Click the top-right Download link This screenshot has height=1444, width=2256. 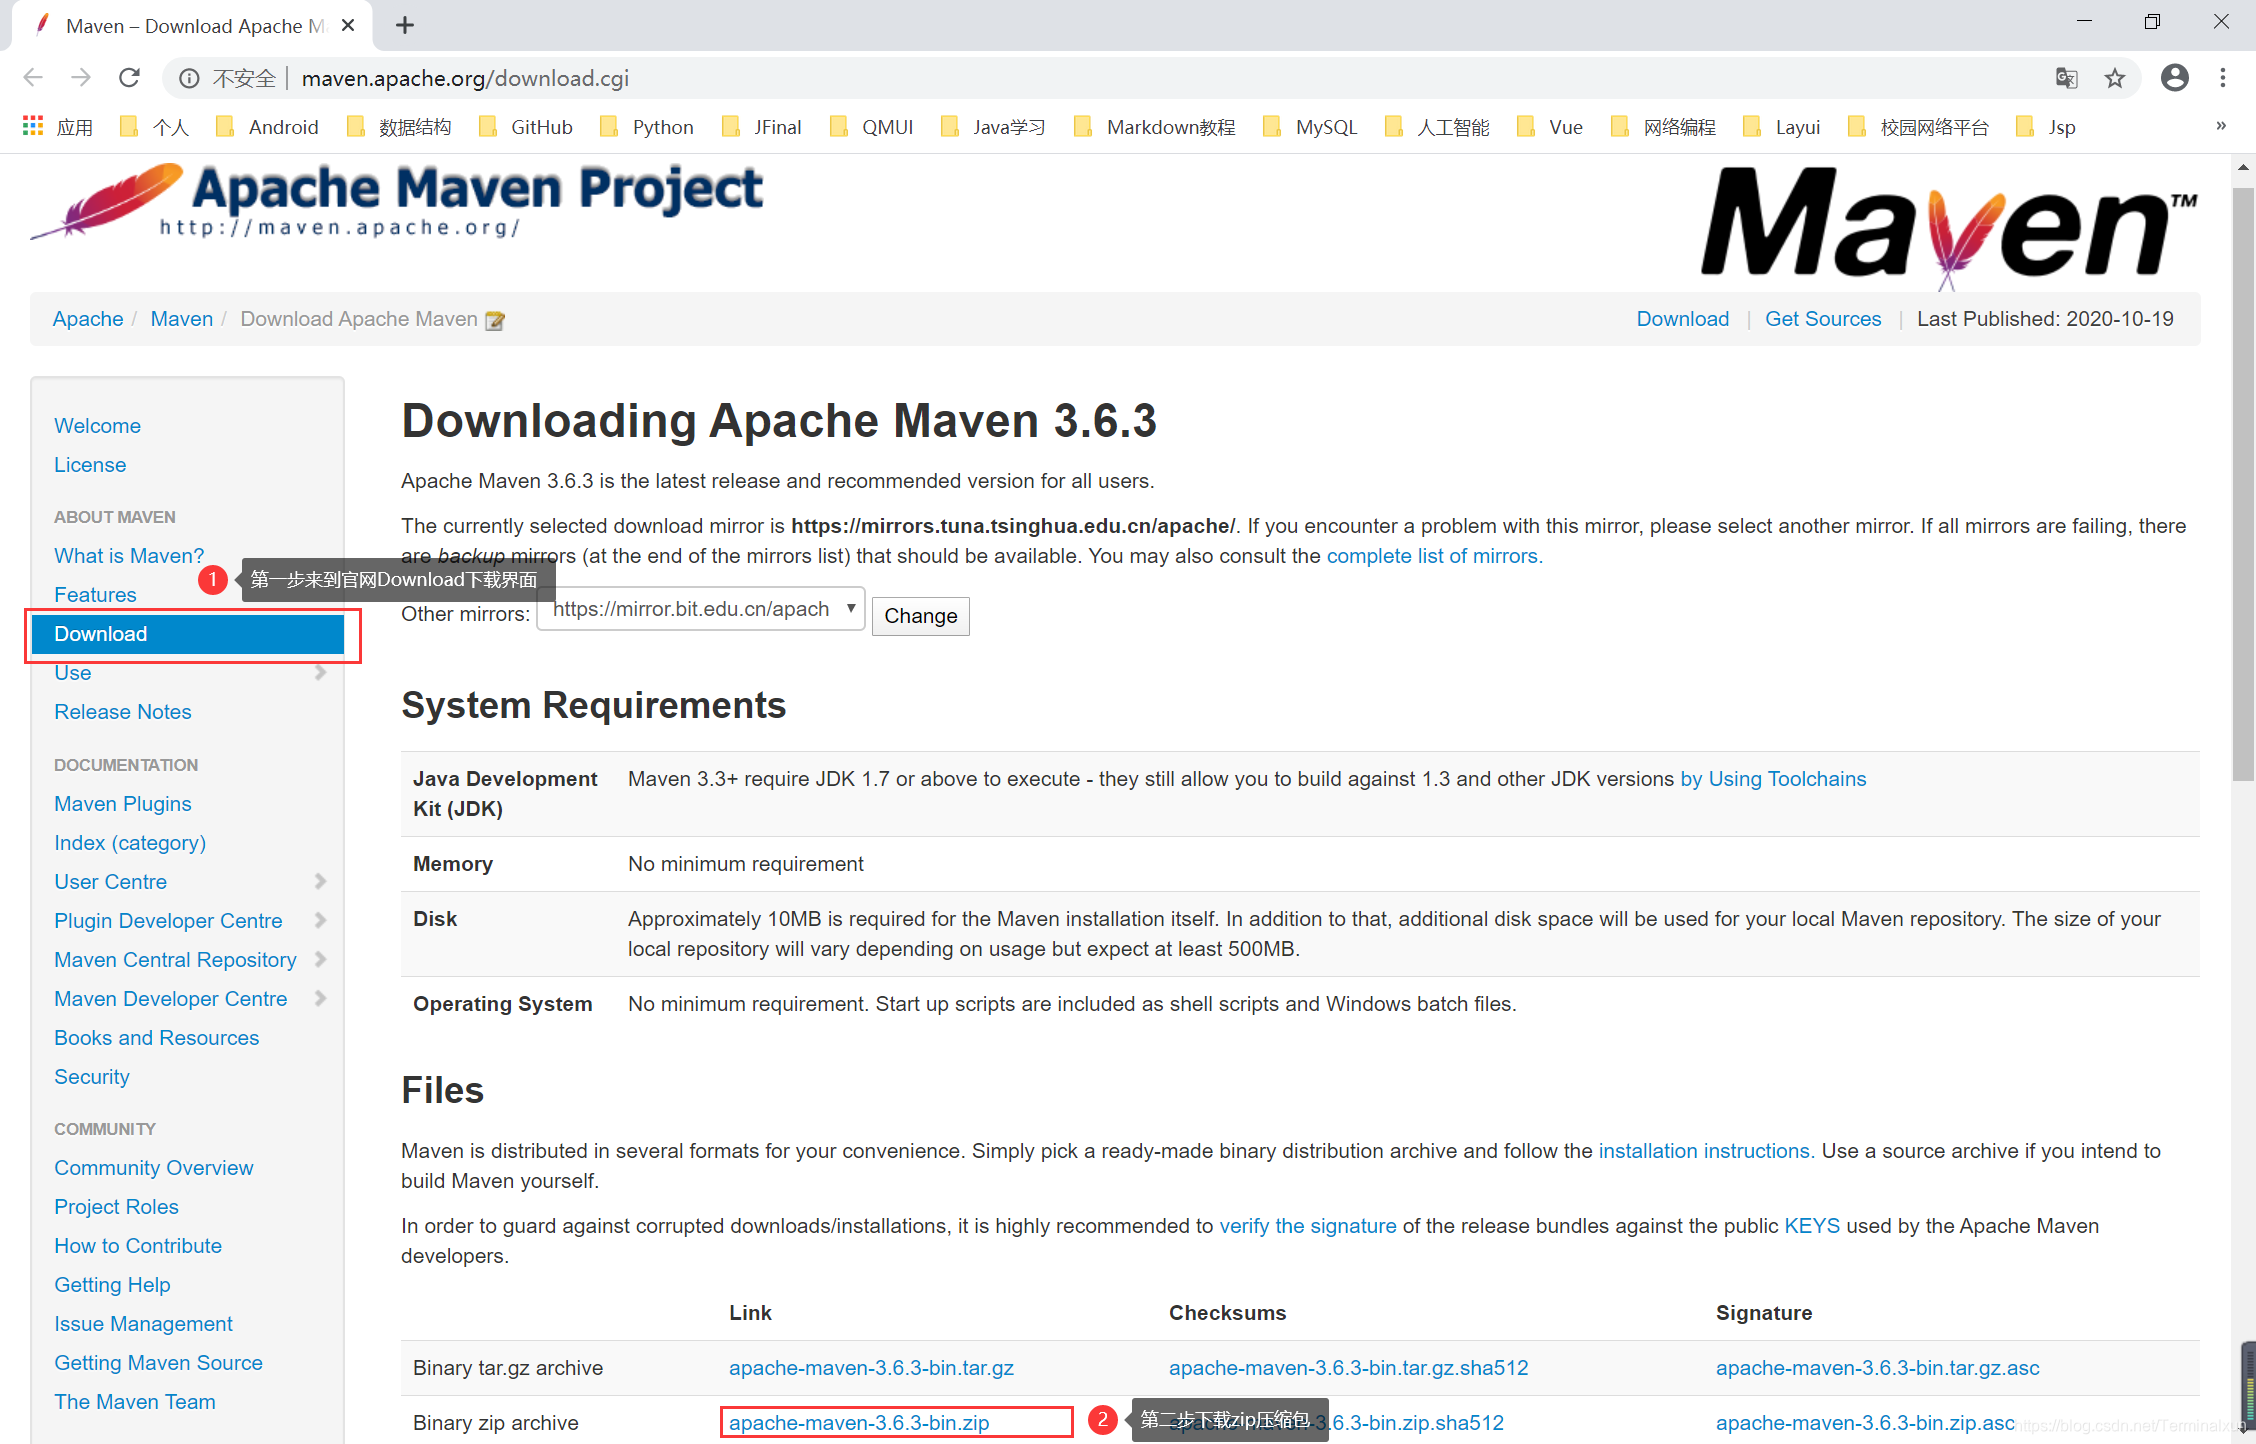(x=1682, y=319)
